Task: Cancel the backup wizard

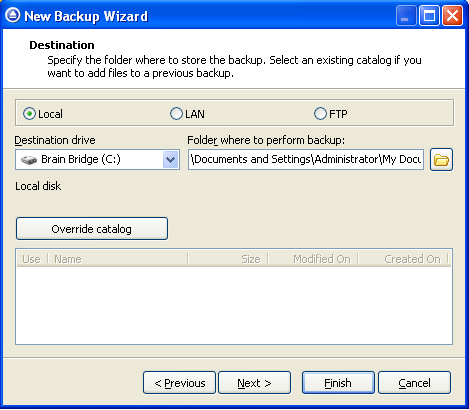Action: click(x=414, y=383)
